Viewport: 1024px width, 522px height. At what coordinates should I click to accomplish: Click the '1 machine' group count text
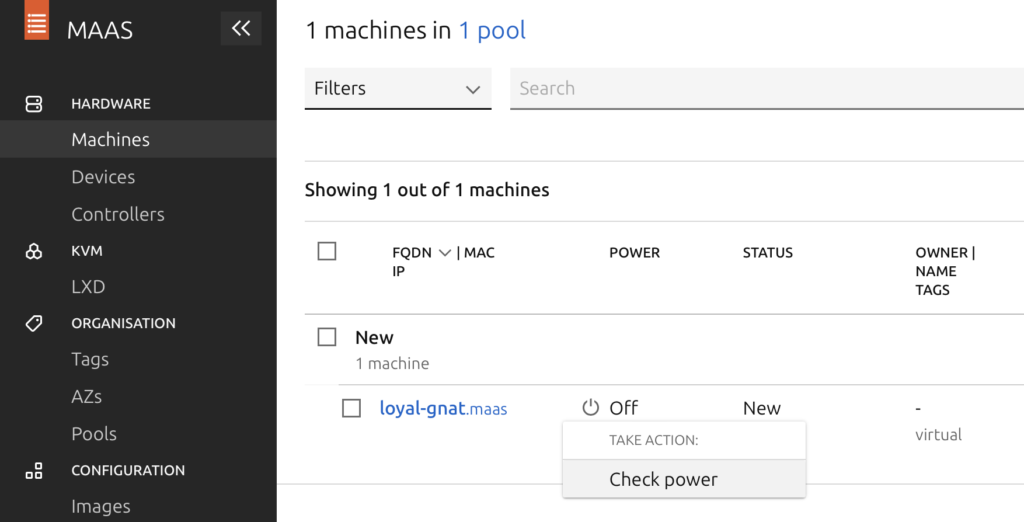coord(392,363)
